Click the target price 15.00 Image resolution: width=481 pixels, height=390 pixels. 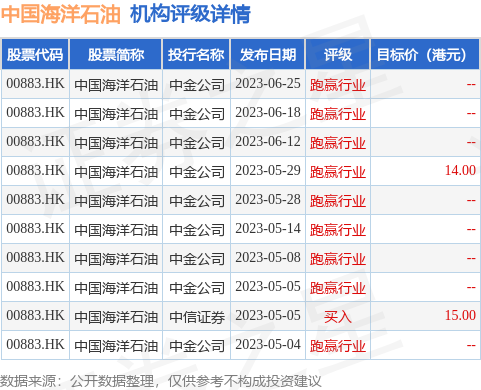(460, 315)
